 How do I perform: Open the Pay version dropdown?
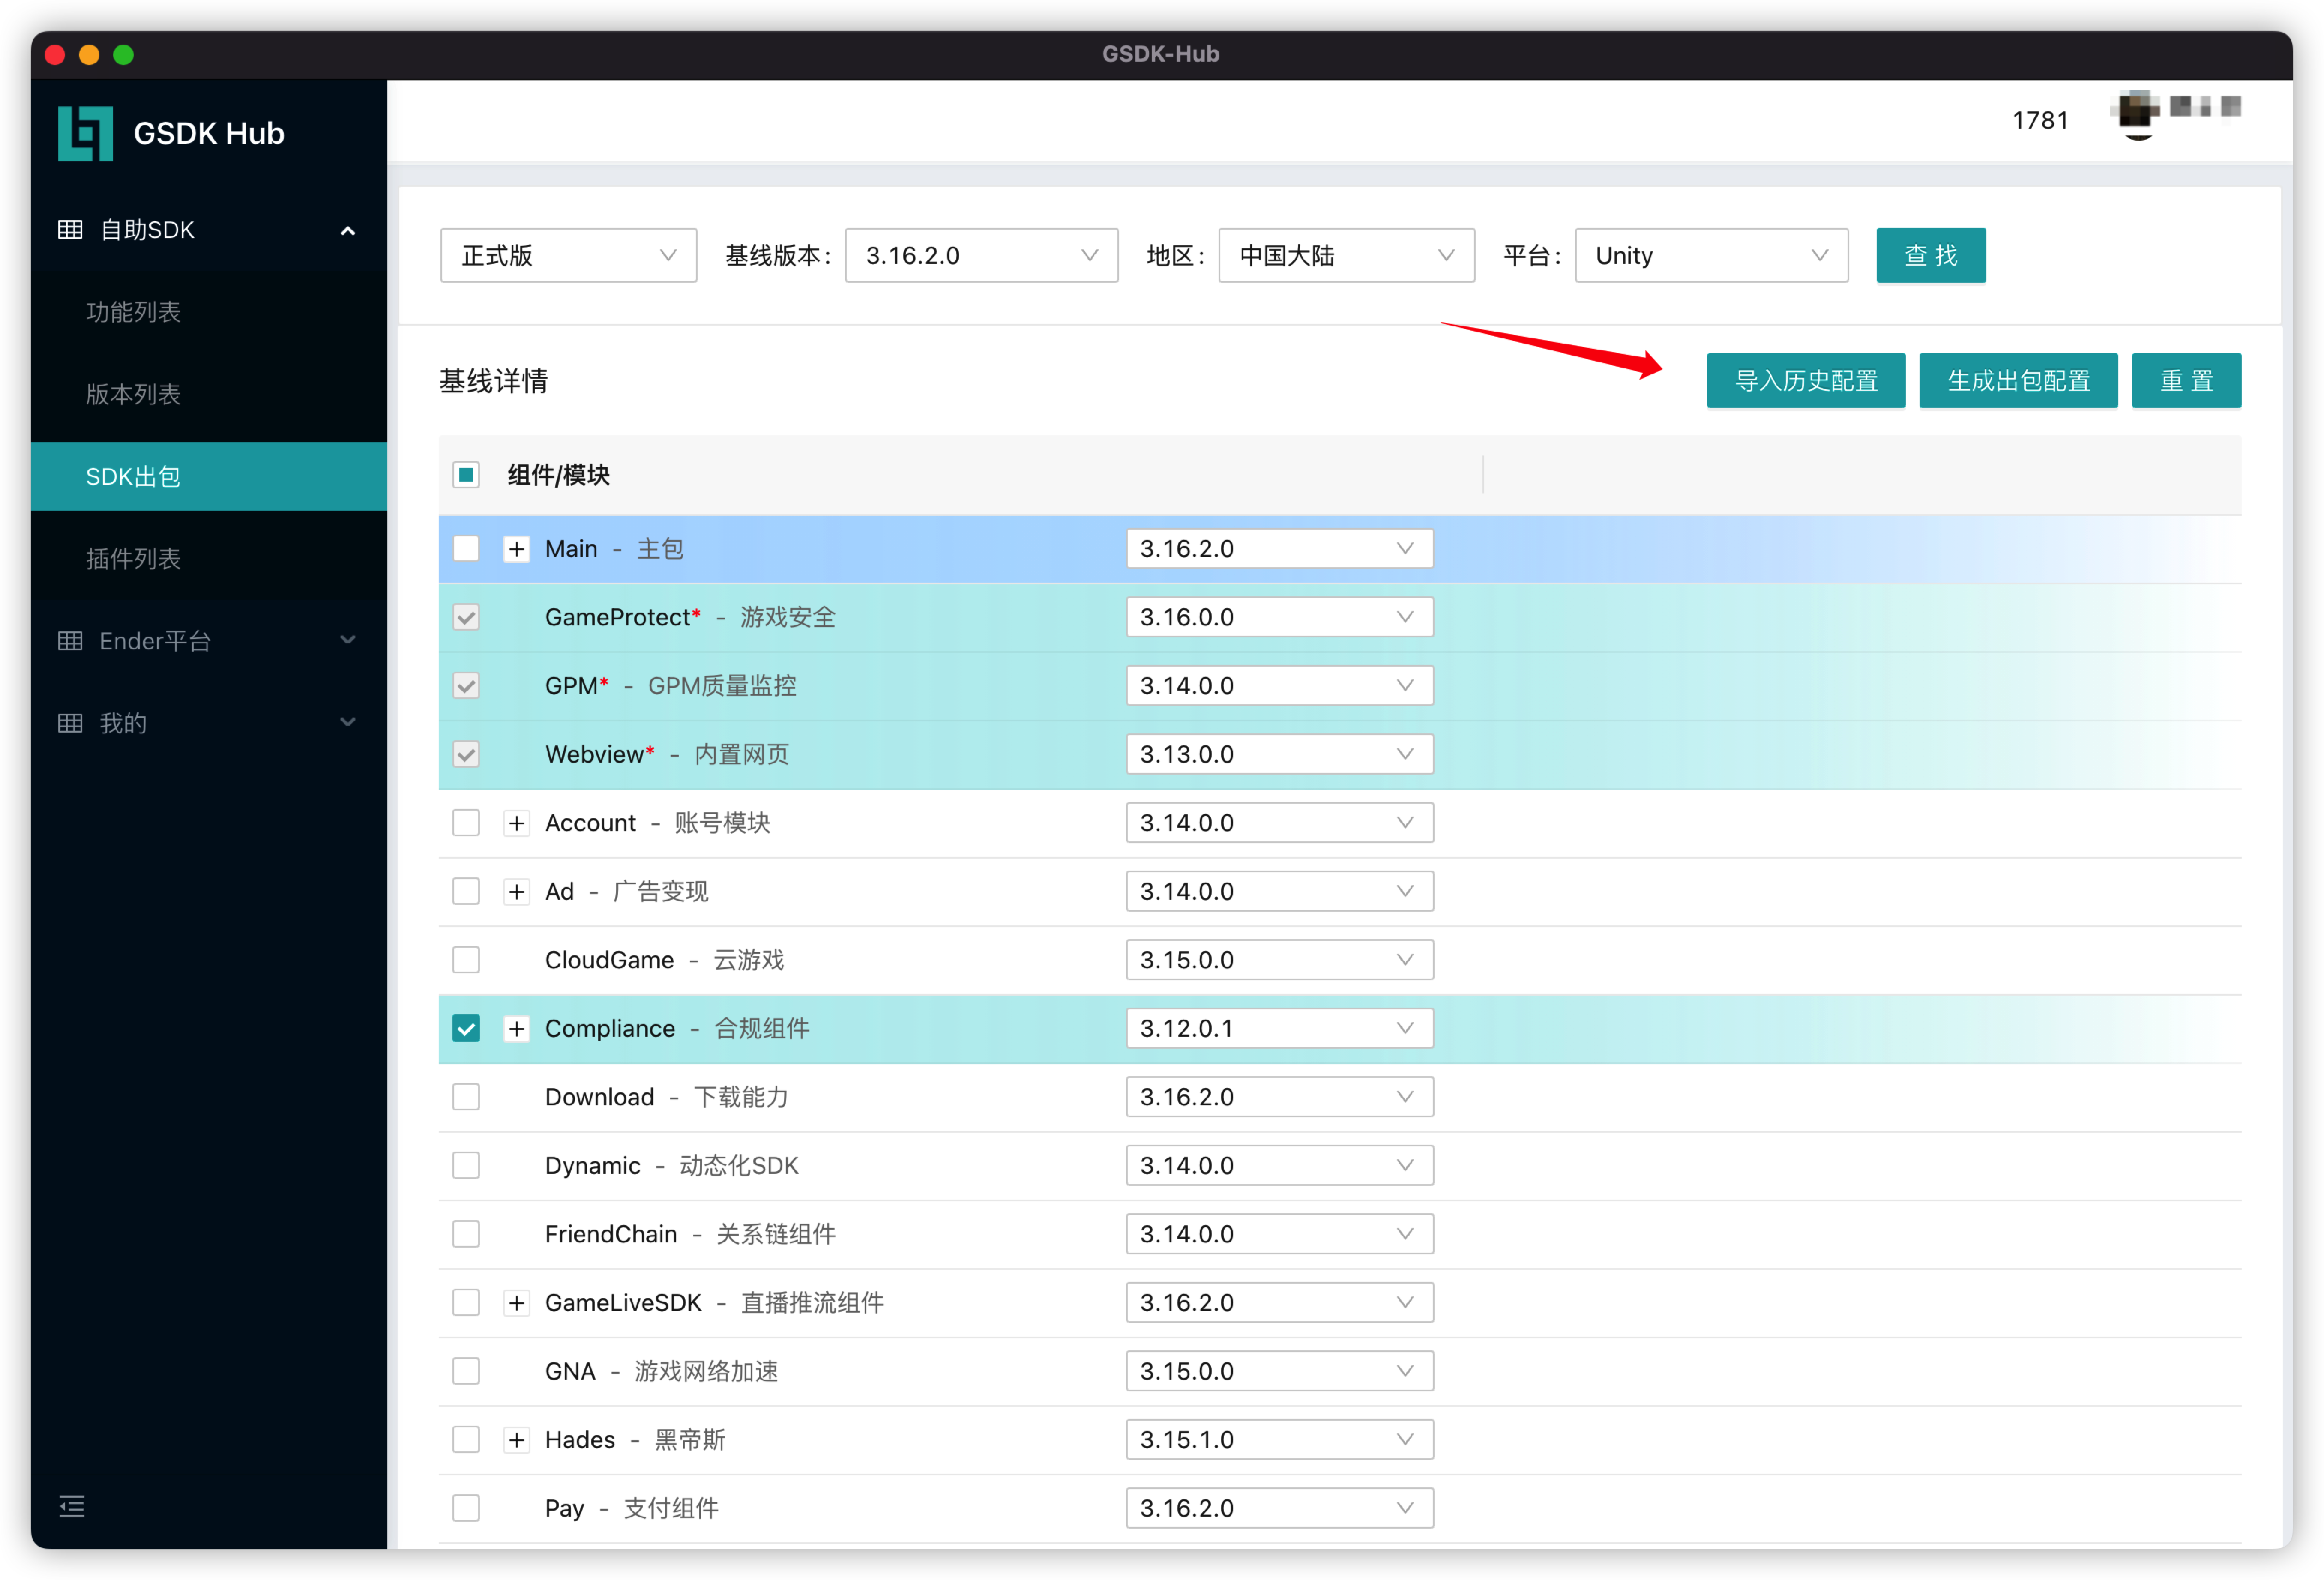1279,1508
